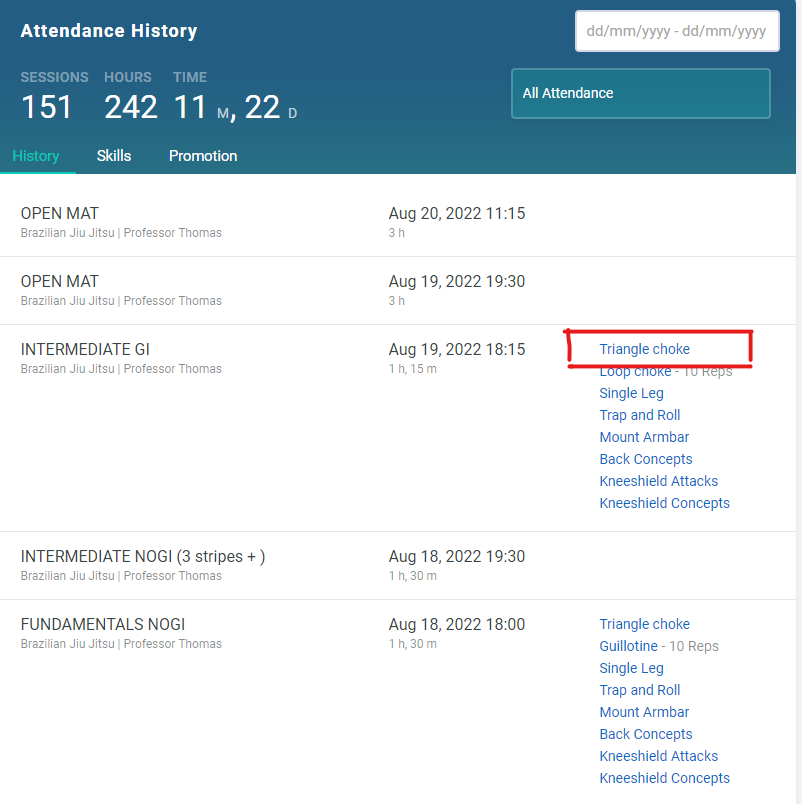Image resolution: width=802 pixels, height=804 pixels.
Task: Select the FUNDAMENTALS NOGI session title
Action: (x=103, y=625)
